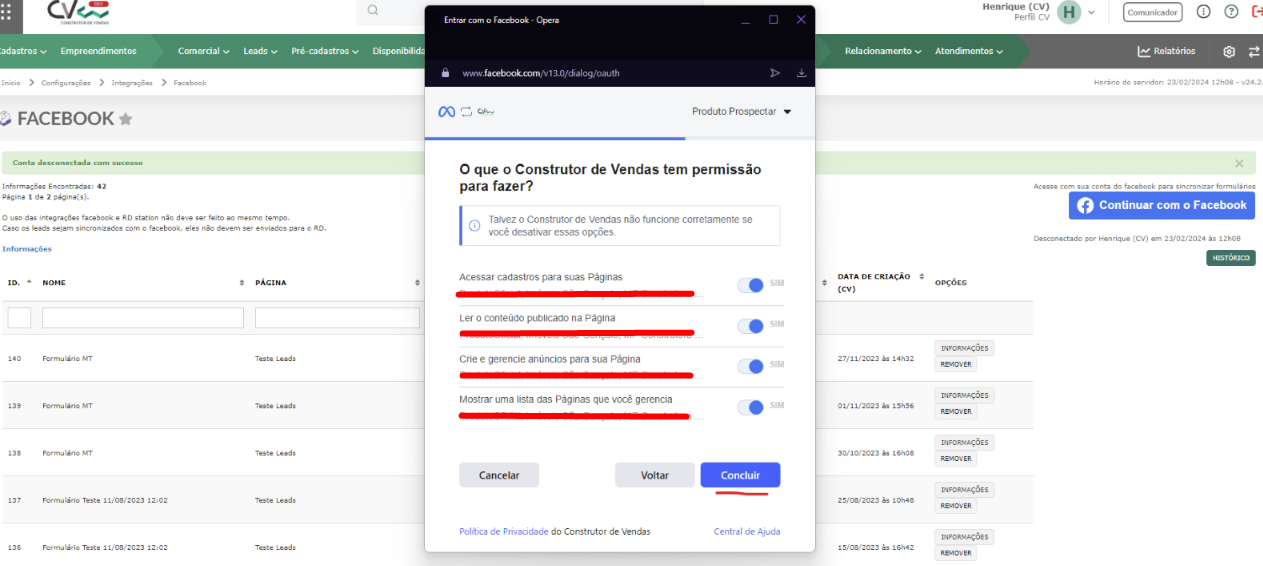
Task: Open the apps grid menu icon
Action: click(5, 12)
